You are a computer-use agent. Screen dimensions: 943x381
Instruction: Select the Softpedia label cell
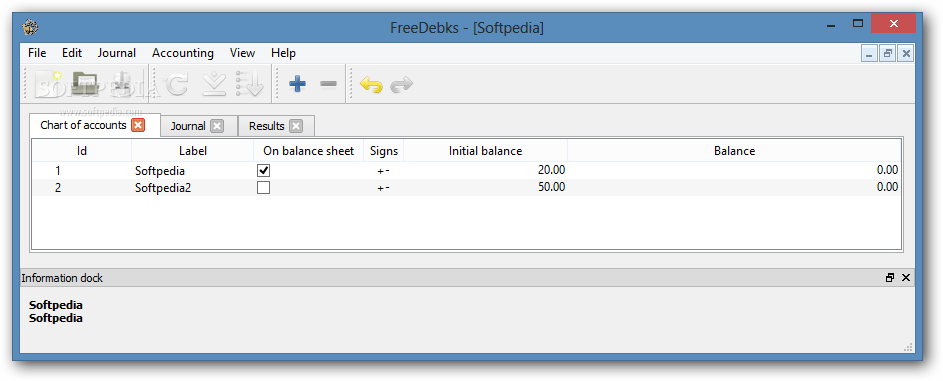192,171
